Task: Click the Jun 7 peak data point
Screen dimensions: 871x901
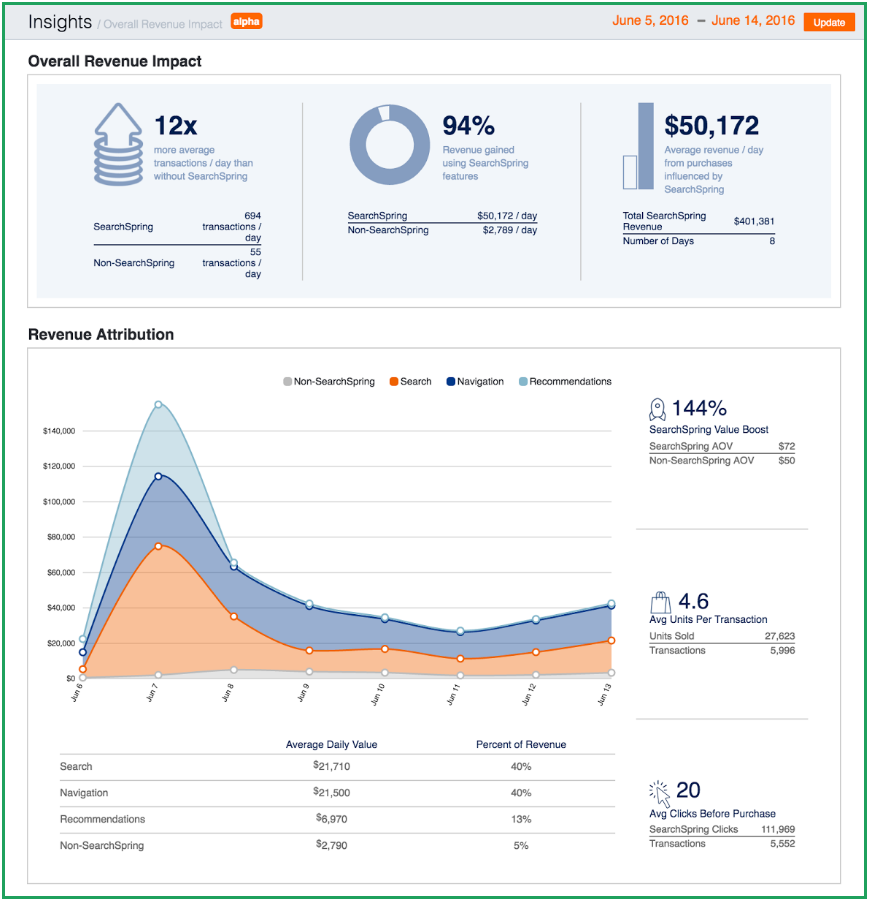Action: pyautogui.click(x=157, y=404)
